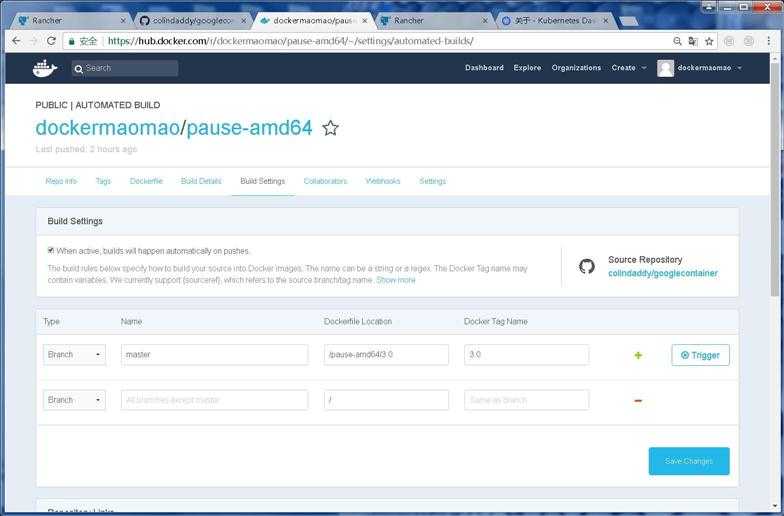
Task: Click the secure padlock icon
Action: point(72,42)
